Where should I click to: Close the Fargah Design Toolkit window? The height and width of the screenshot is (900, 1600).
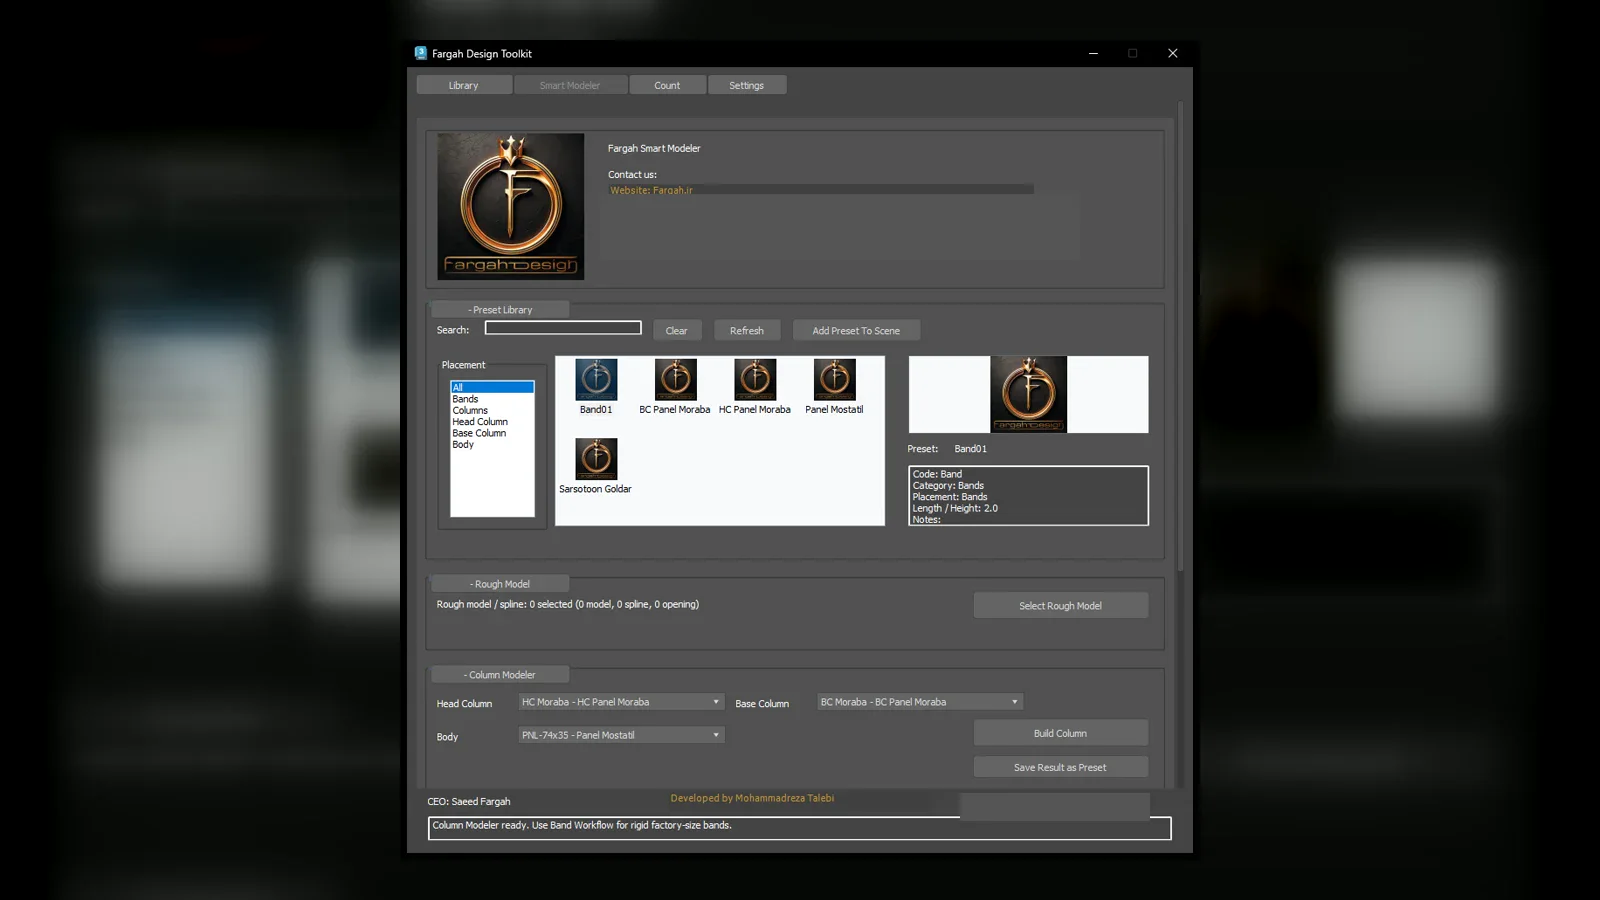click(1173, 53)
